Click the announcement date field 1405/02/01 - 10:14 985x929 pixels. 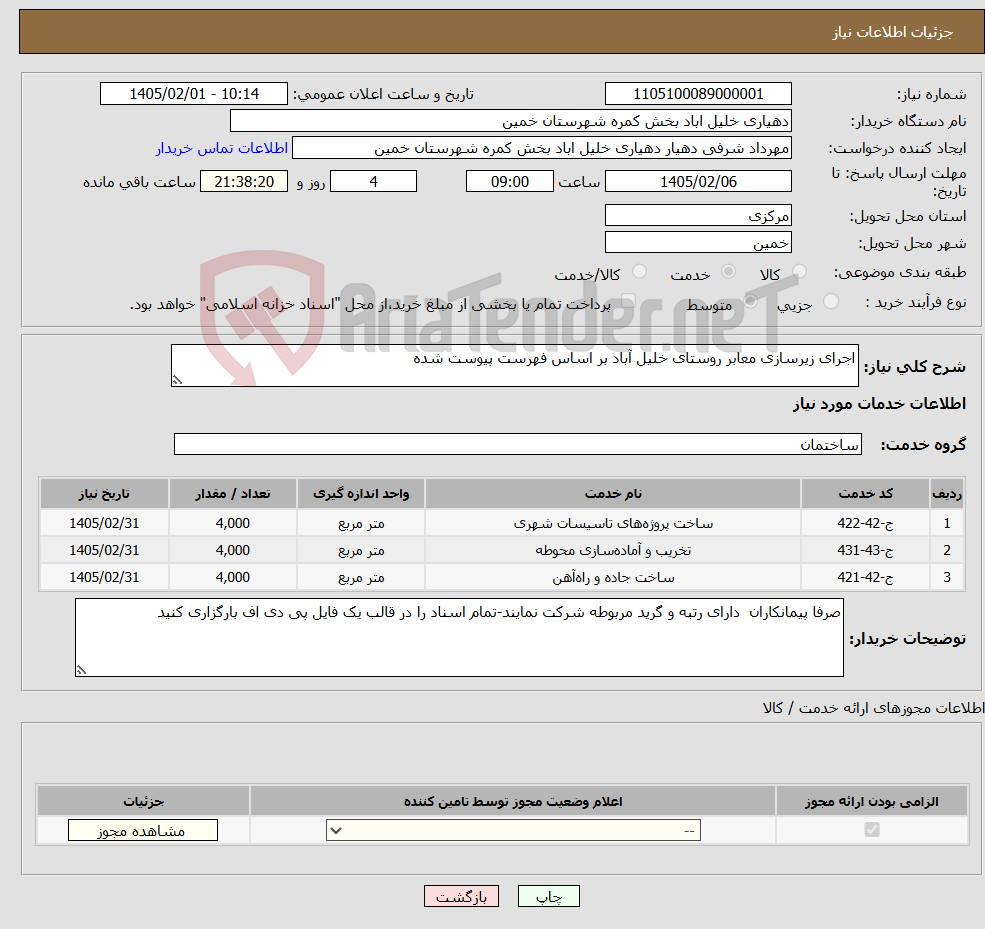(193, 94)
